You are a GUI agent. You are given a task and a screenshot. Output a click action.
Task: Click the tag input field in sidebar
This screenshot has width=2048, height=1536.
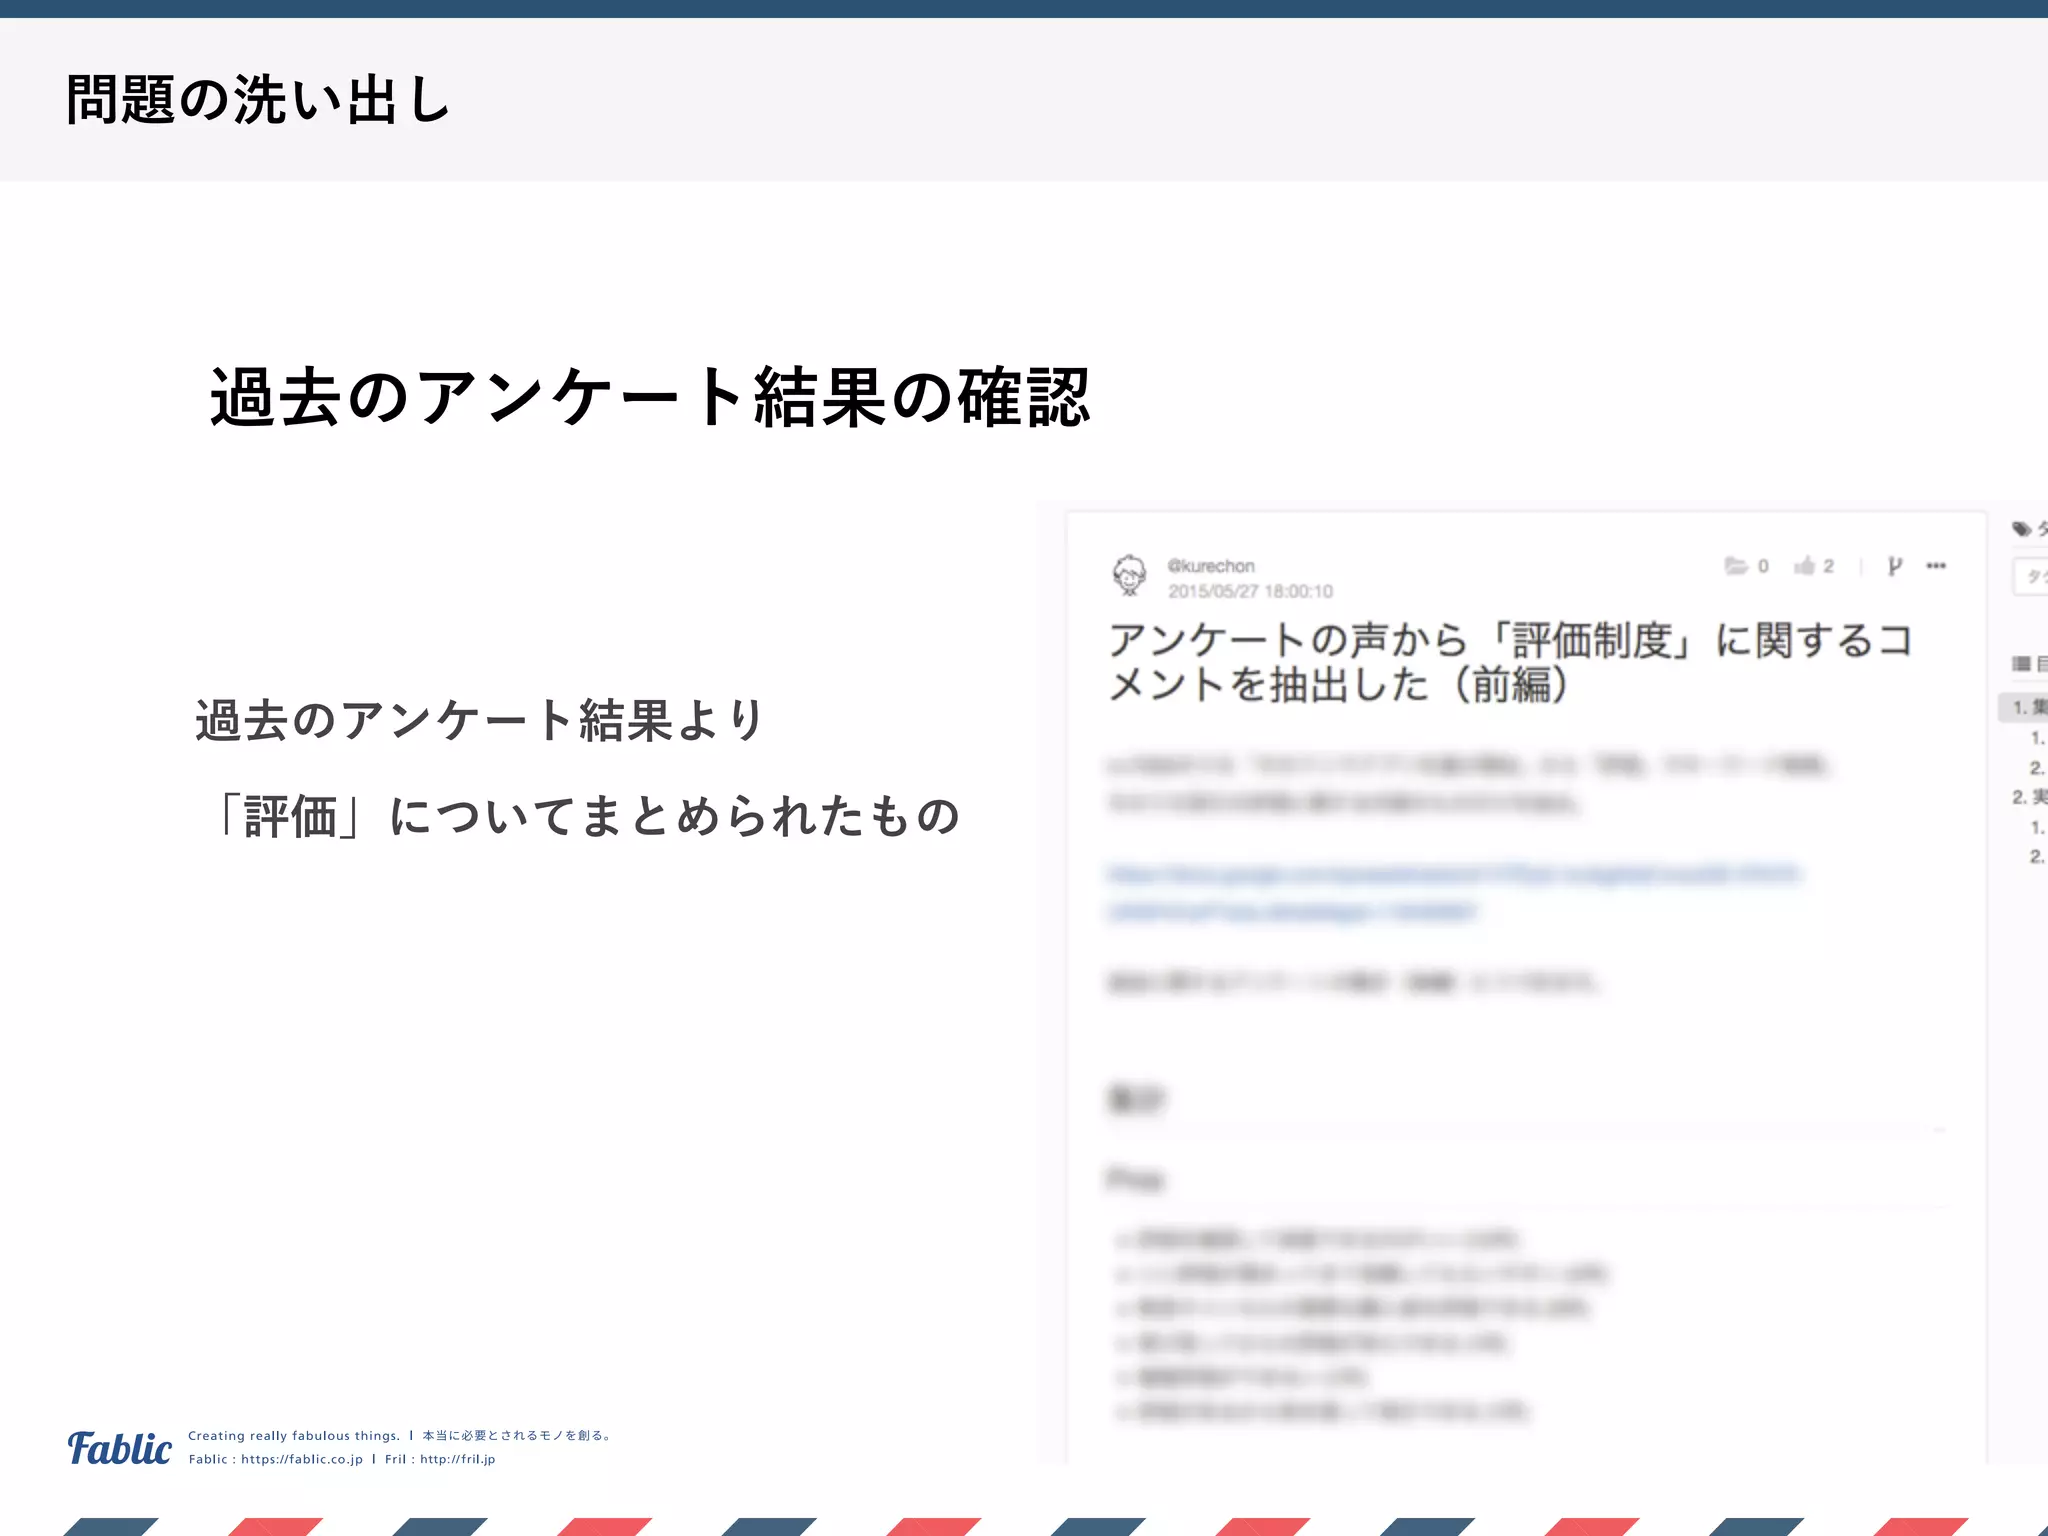(2031, 576)
